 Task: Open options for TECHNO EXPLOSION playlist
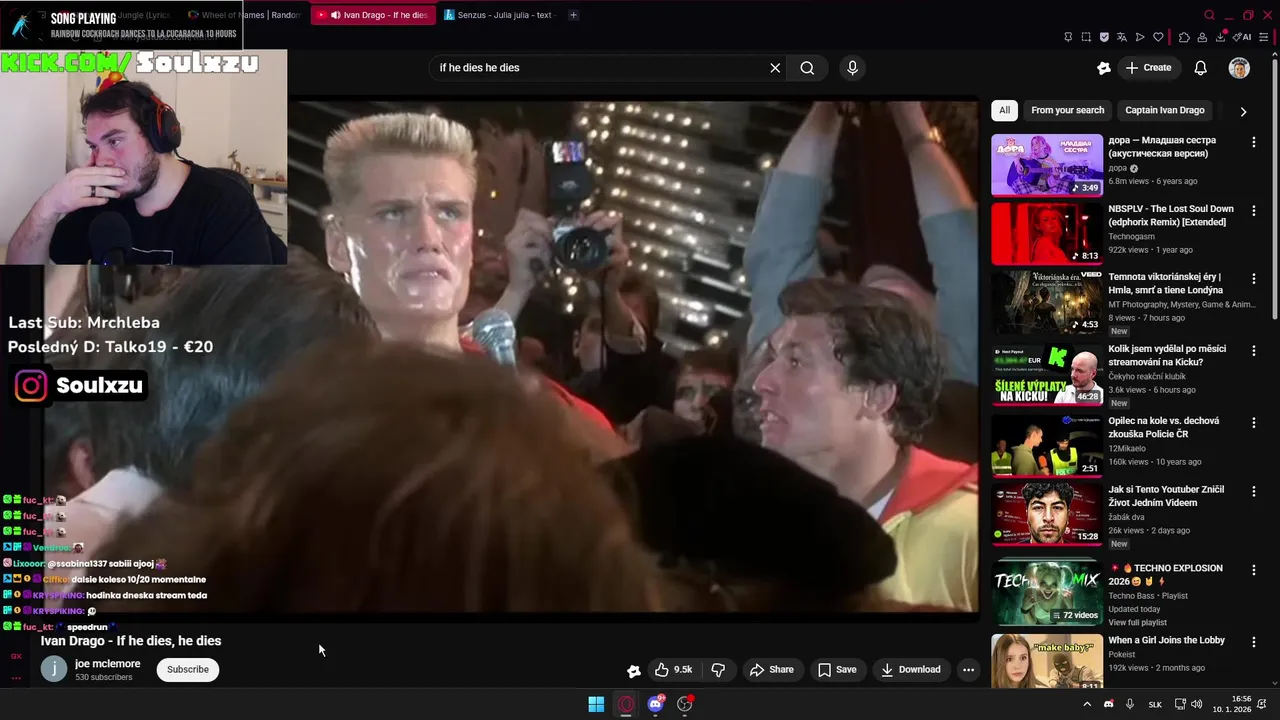tap(1253, 569)
